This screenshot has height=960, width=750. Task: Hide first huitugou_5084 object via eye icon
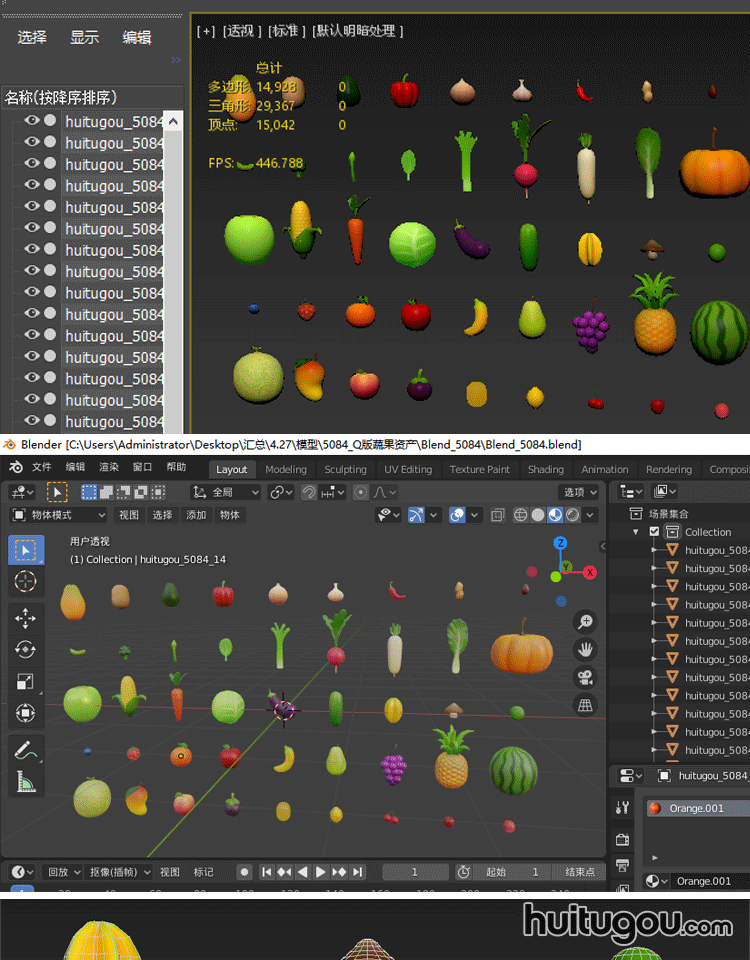(32, 121)
